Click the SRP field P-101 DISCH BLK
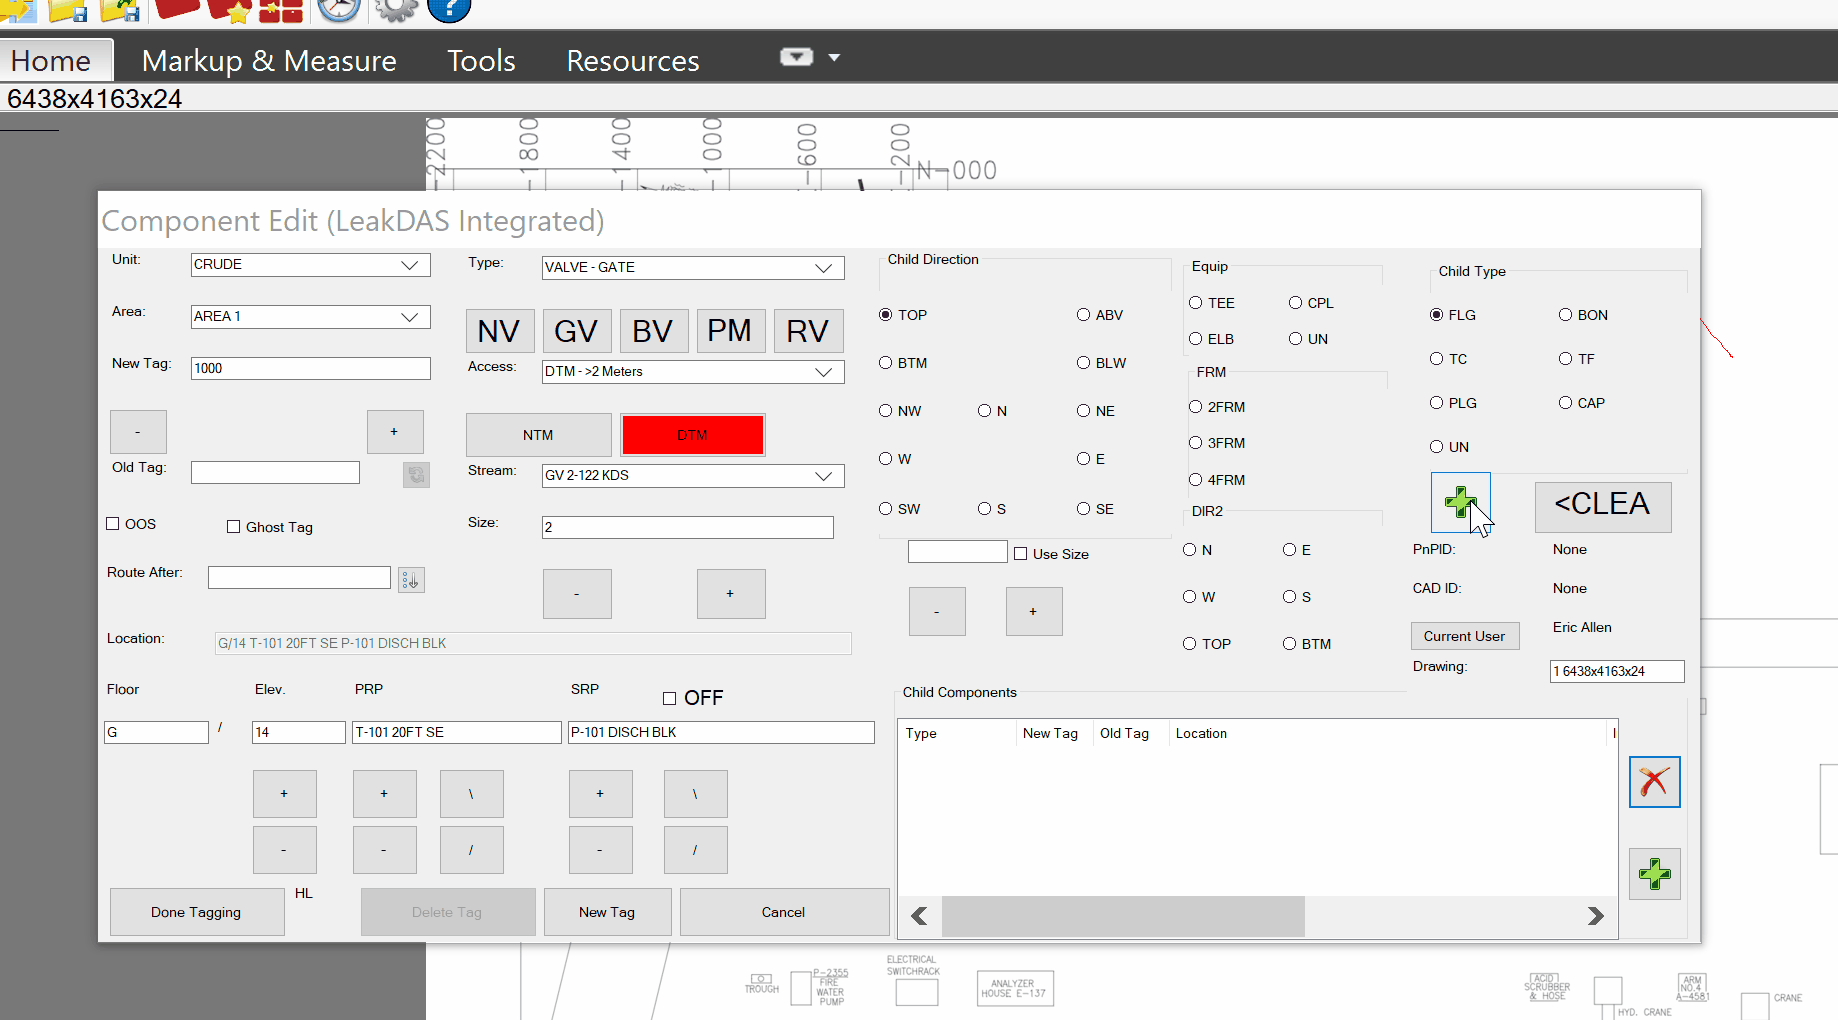This screenshot has width=1838, height=1020. (x=721, y=733)
